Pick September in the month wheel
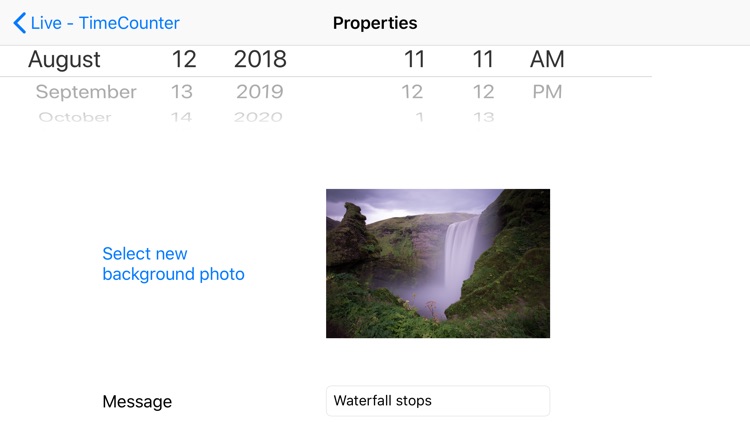This screenshot has height=422, width=750. (x=86, y=92)
